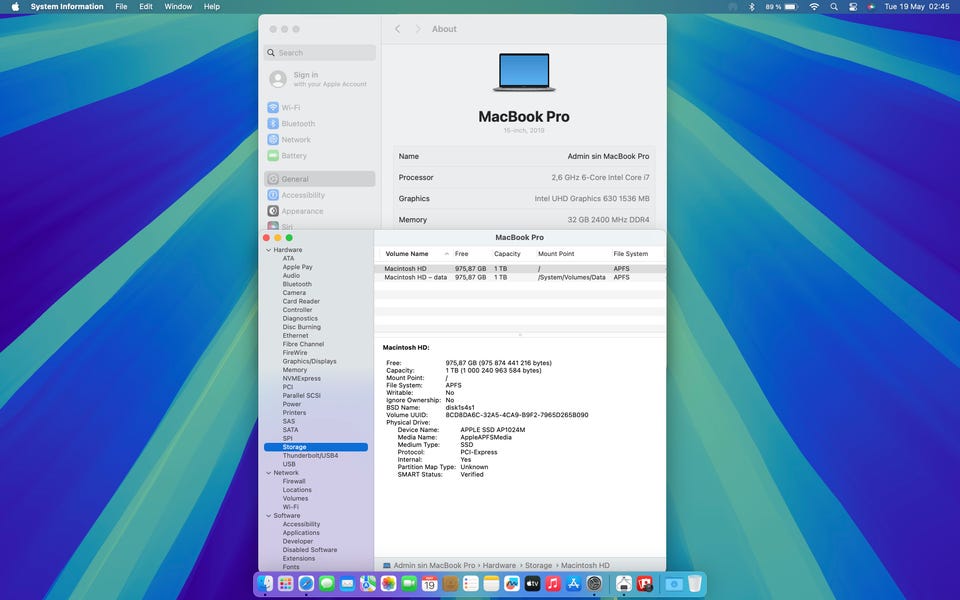Viewport: 960px width, 600px height.
Task: Open the System Information app menu
Action: 67,7
